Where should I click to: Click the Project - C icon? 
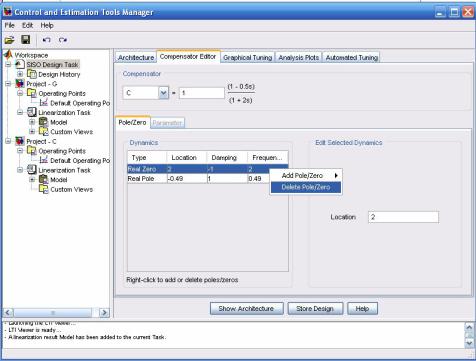coord(20,141)
